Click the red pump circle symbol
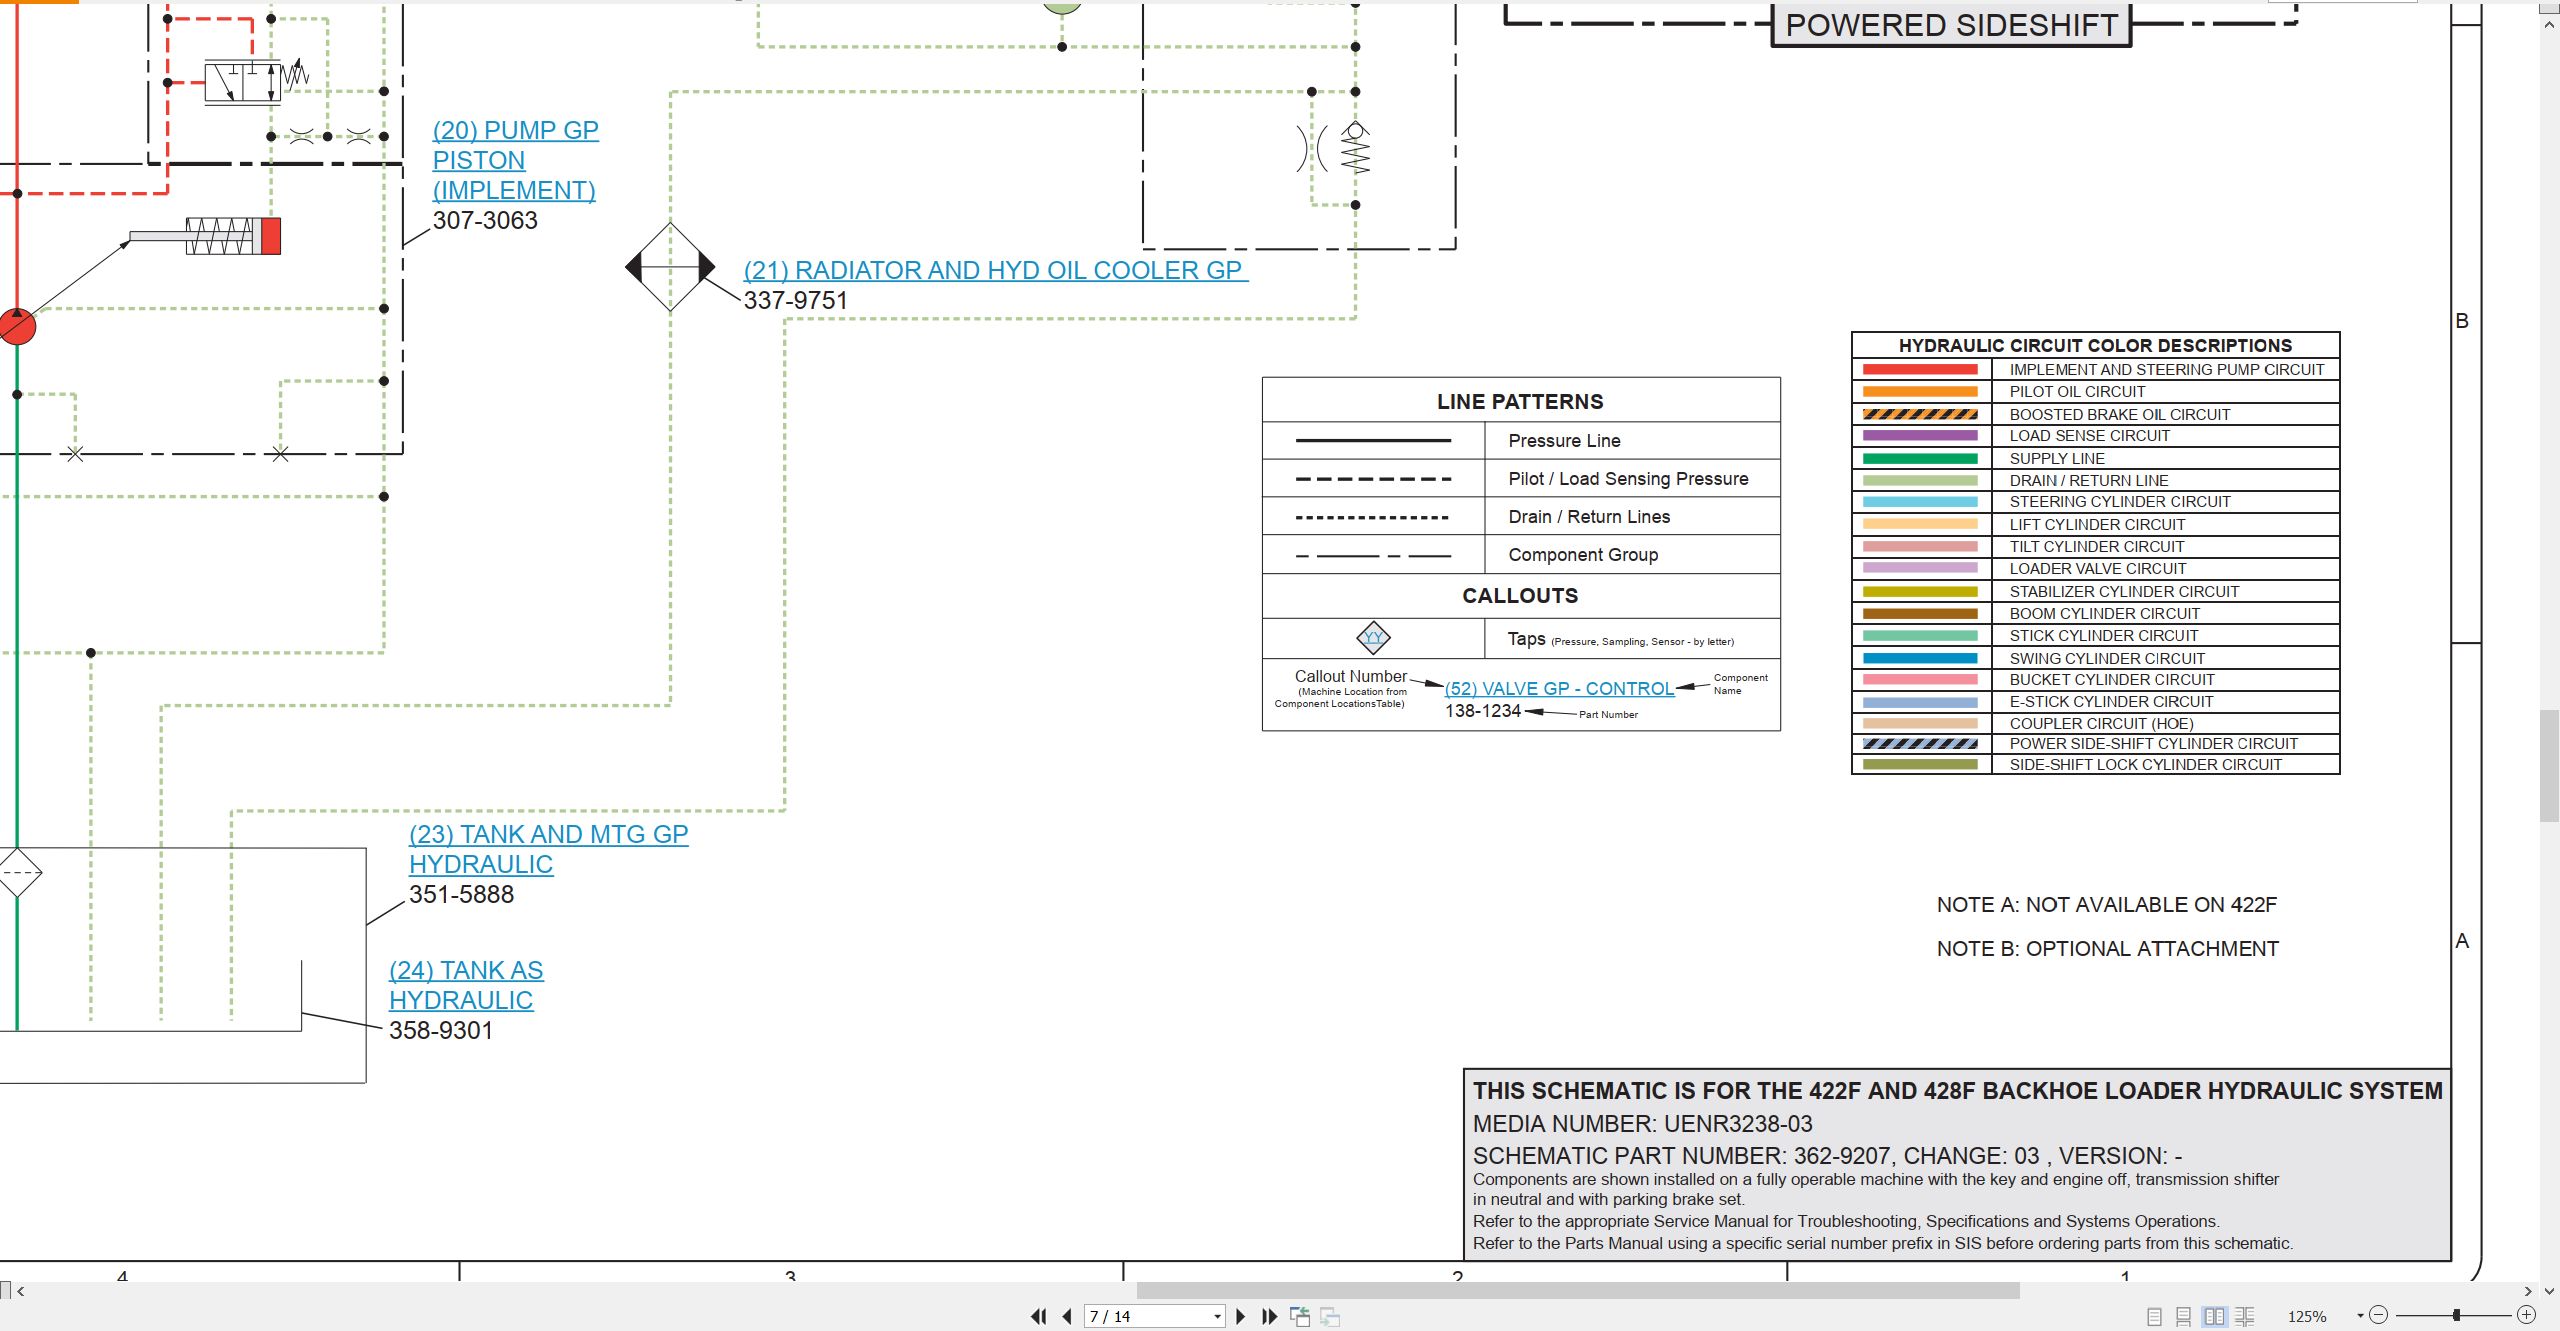Viewport: 2560px width, 1331px height. [x=17, y=326]
